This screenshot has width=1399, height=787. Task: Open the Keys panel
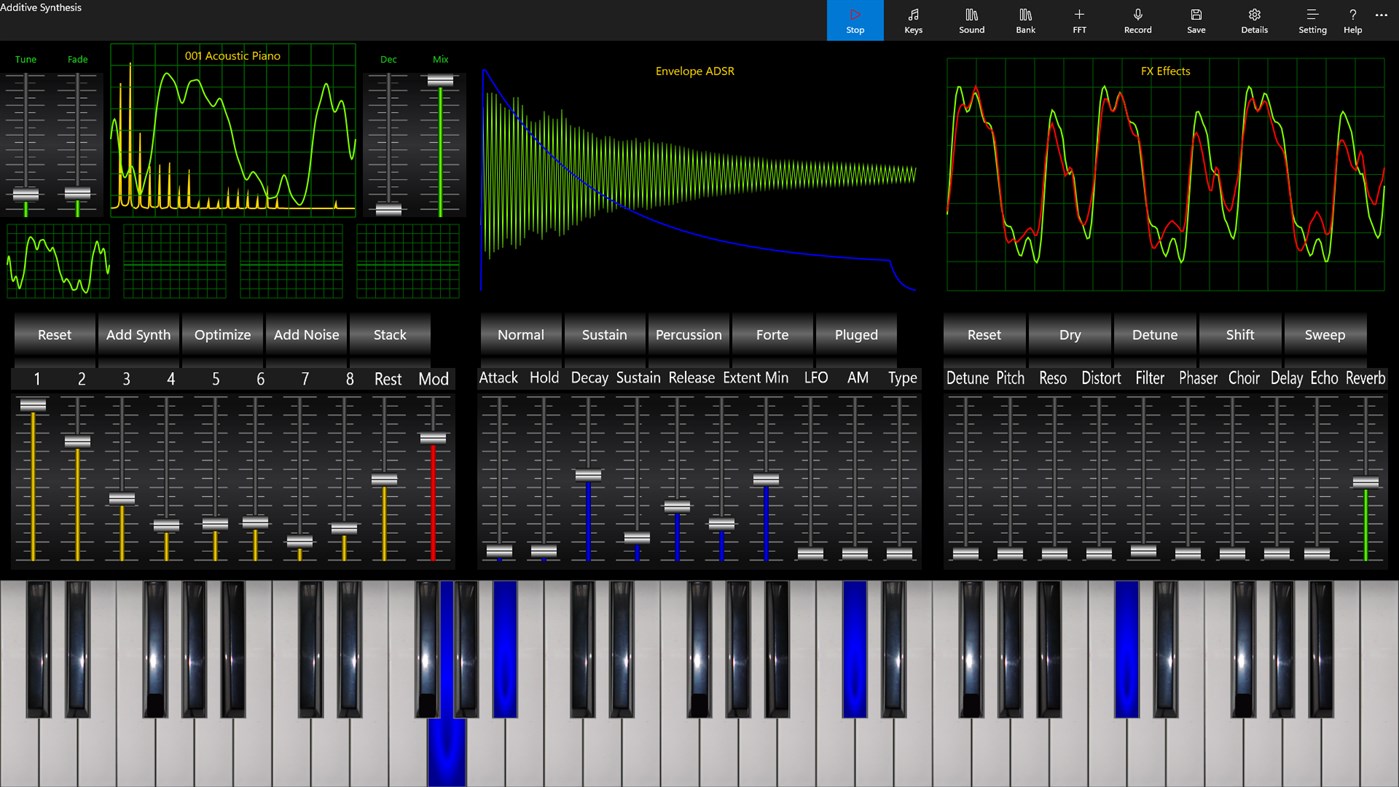(x=912, y=20)
